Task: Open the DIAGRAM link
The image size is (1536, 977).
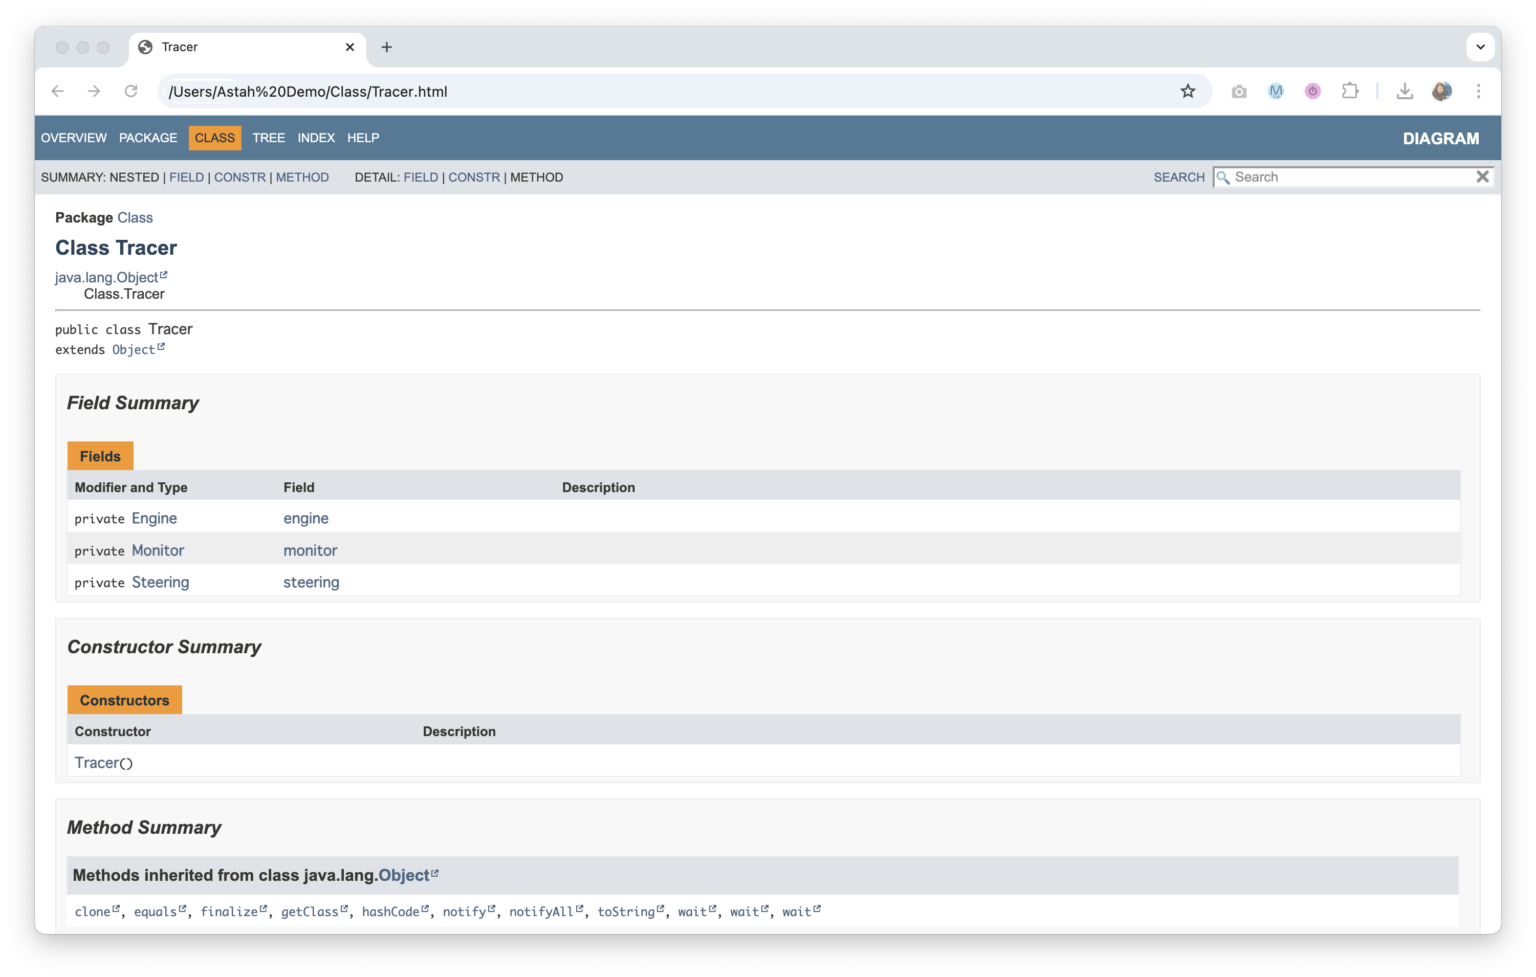Action: [x=1441, y=138]
